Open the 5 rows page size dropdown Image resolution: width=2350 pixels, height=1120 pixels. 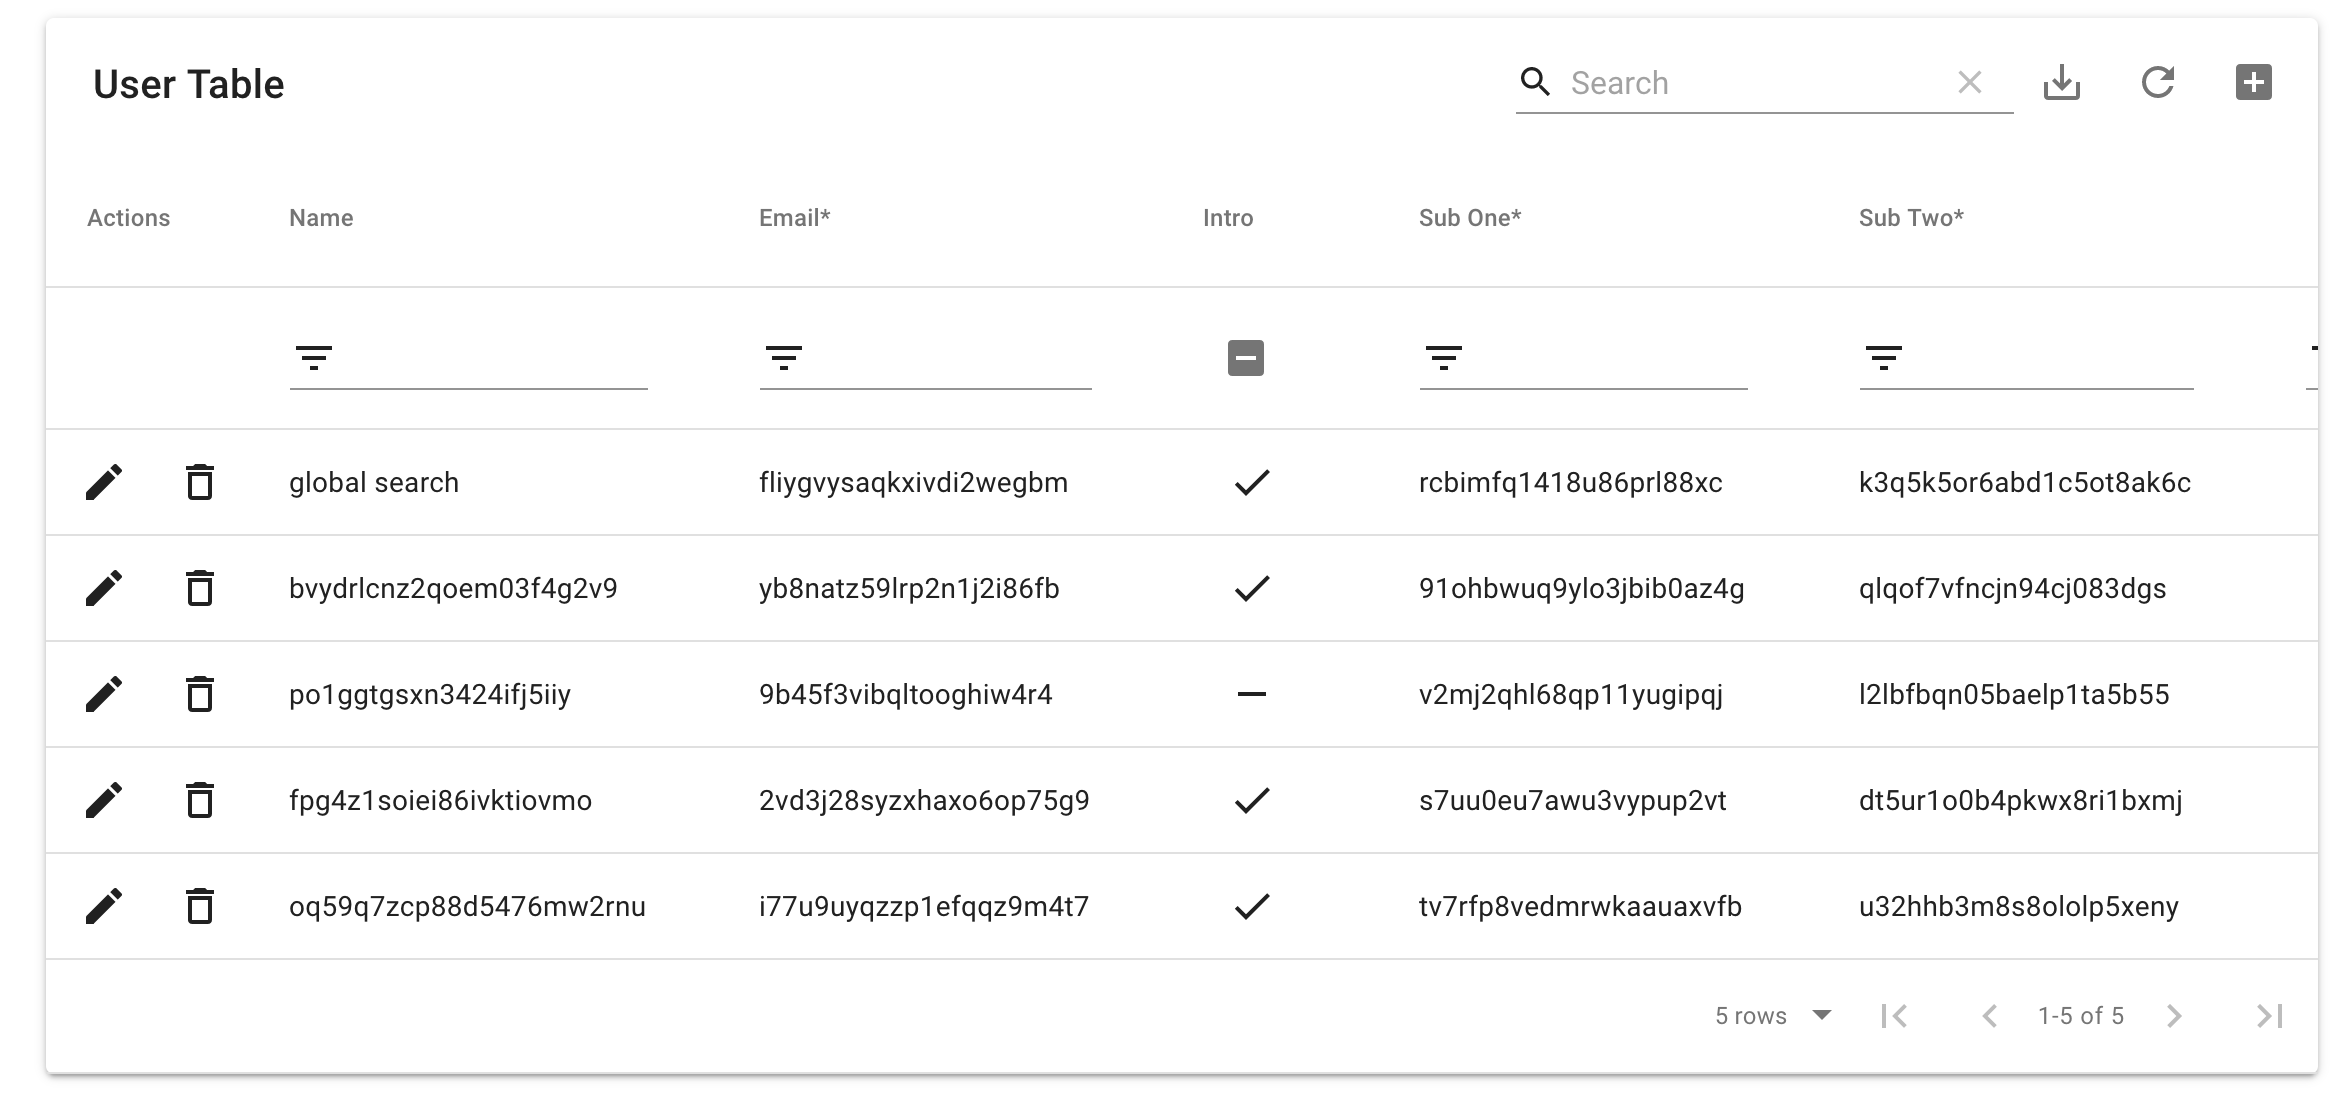tap(1772, 1016)
